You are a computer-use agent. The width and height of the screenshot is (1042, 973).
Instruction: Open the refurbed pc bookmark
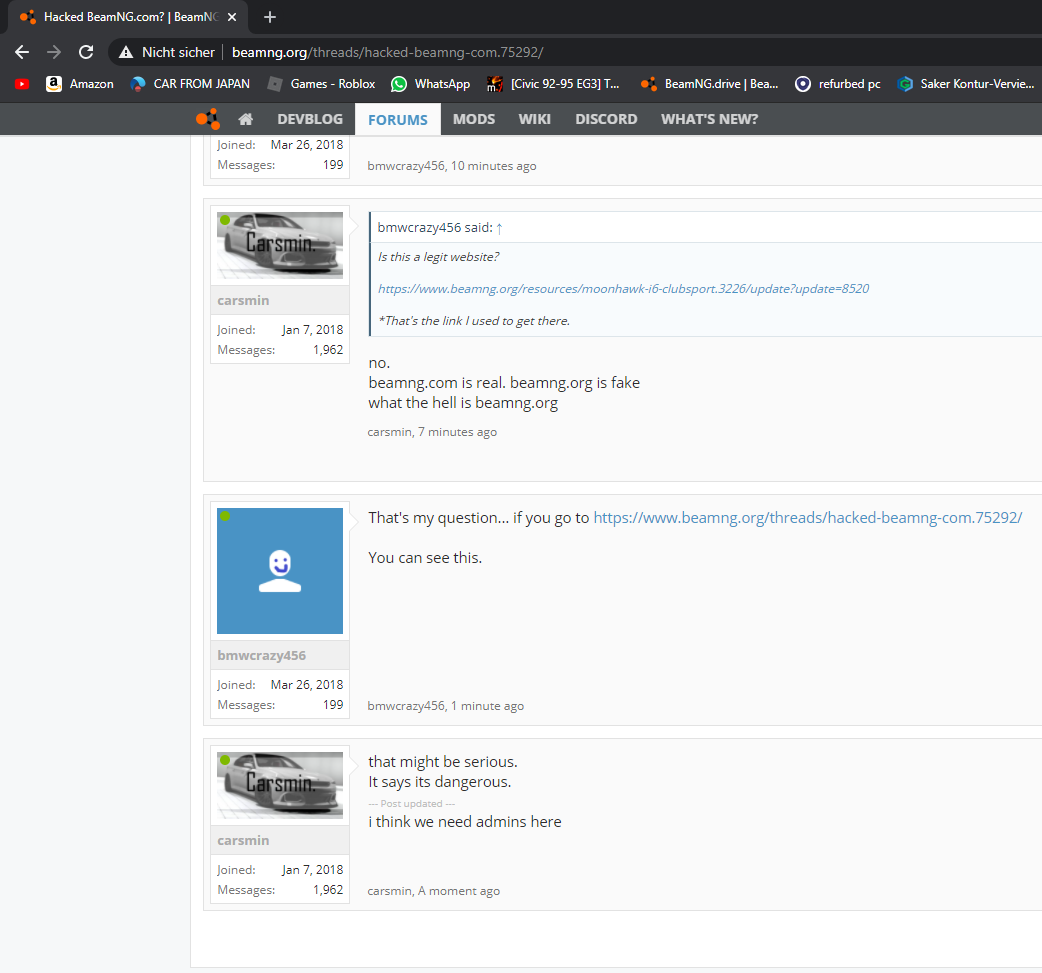pyautogui.click(x=837, y=84)
